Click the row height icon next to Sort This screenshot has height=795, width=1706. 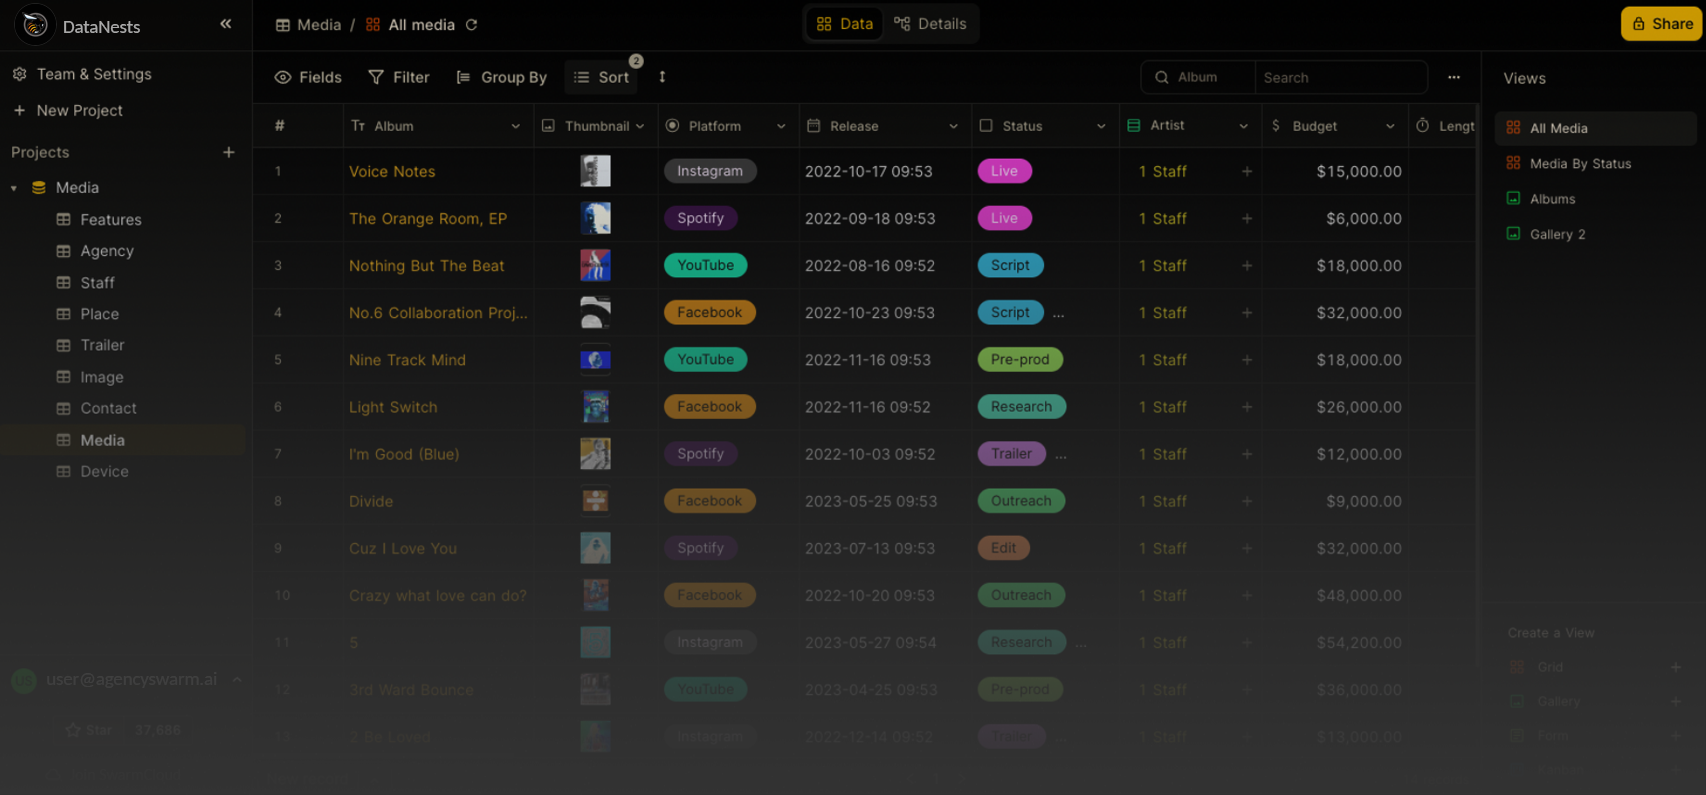[662, 77]
